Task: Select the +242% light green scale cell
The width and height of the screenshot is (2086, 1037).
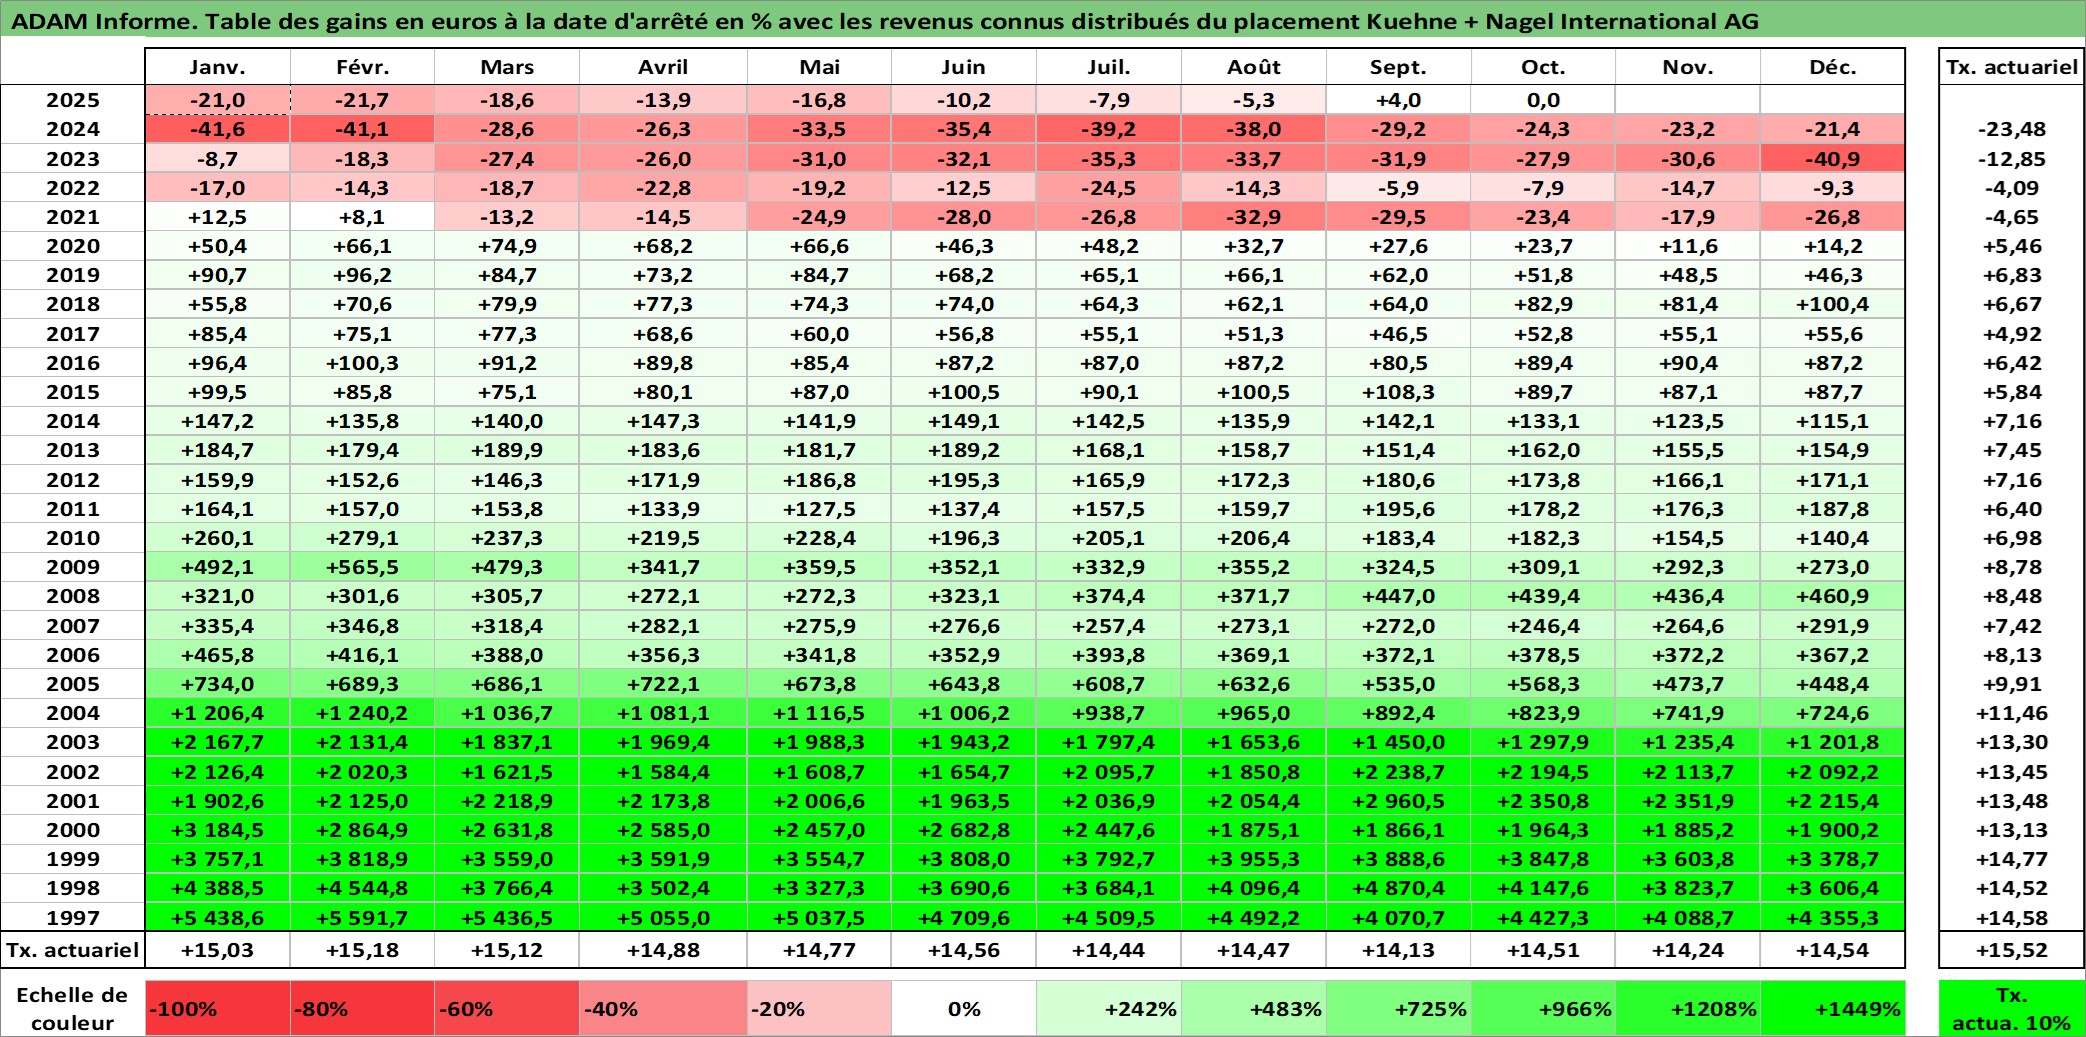Action: click(x=1109, y=1008)
